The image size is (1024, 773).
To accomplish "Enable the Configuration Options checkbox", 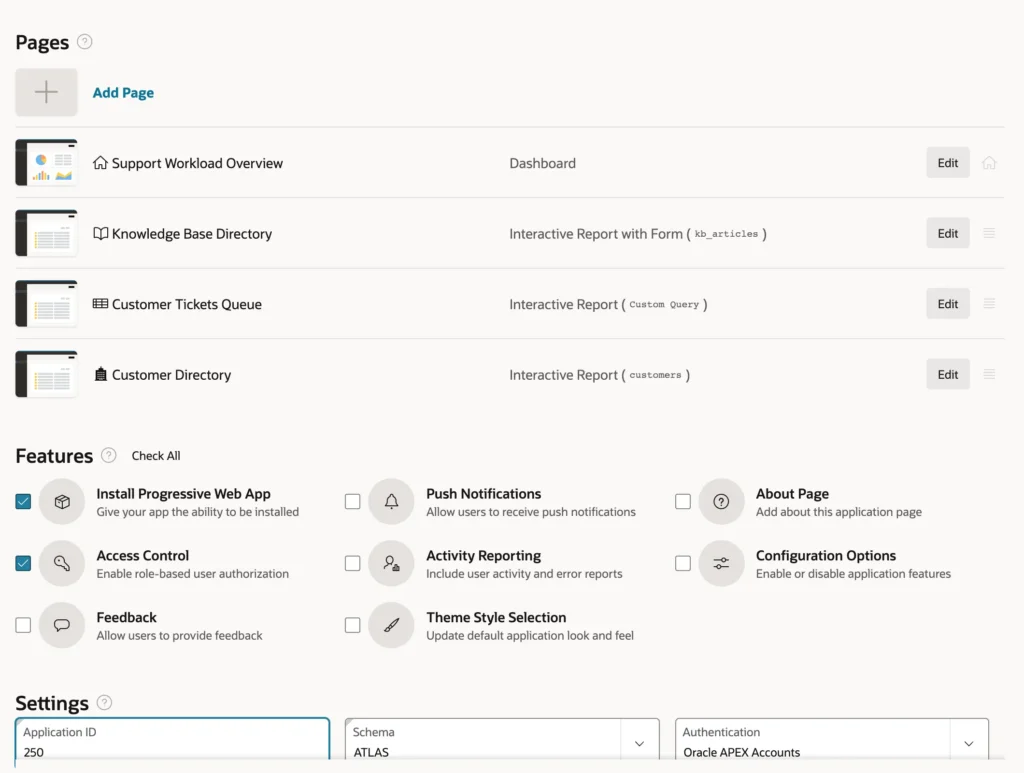I will 682,563.
